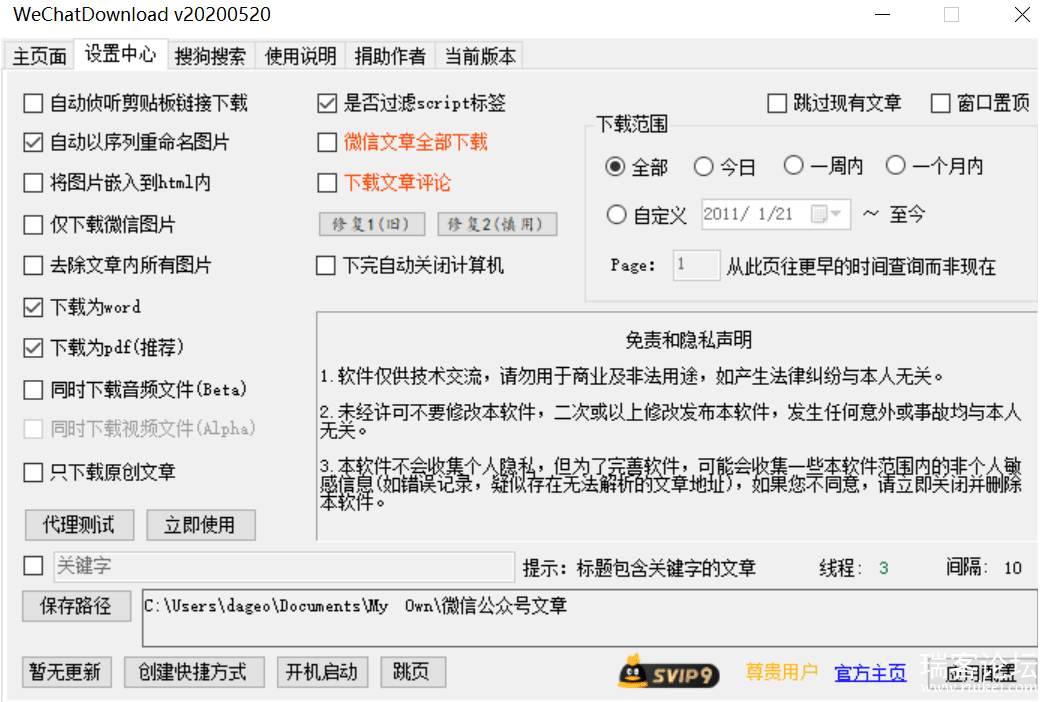Screen dimensions: 1043x702
Task: Run 代理测试
Action: [x=79, y=525]
